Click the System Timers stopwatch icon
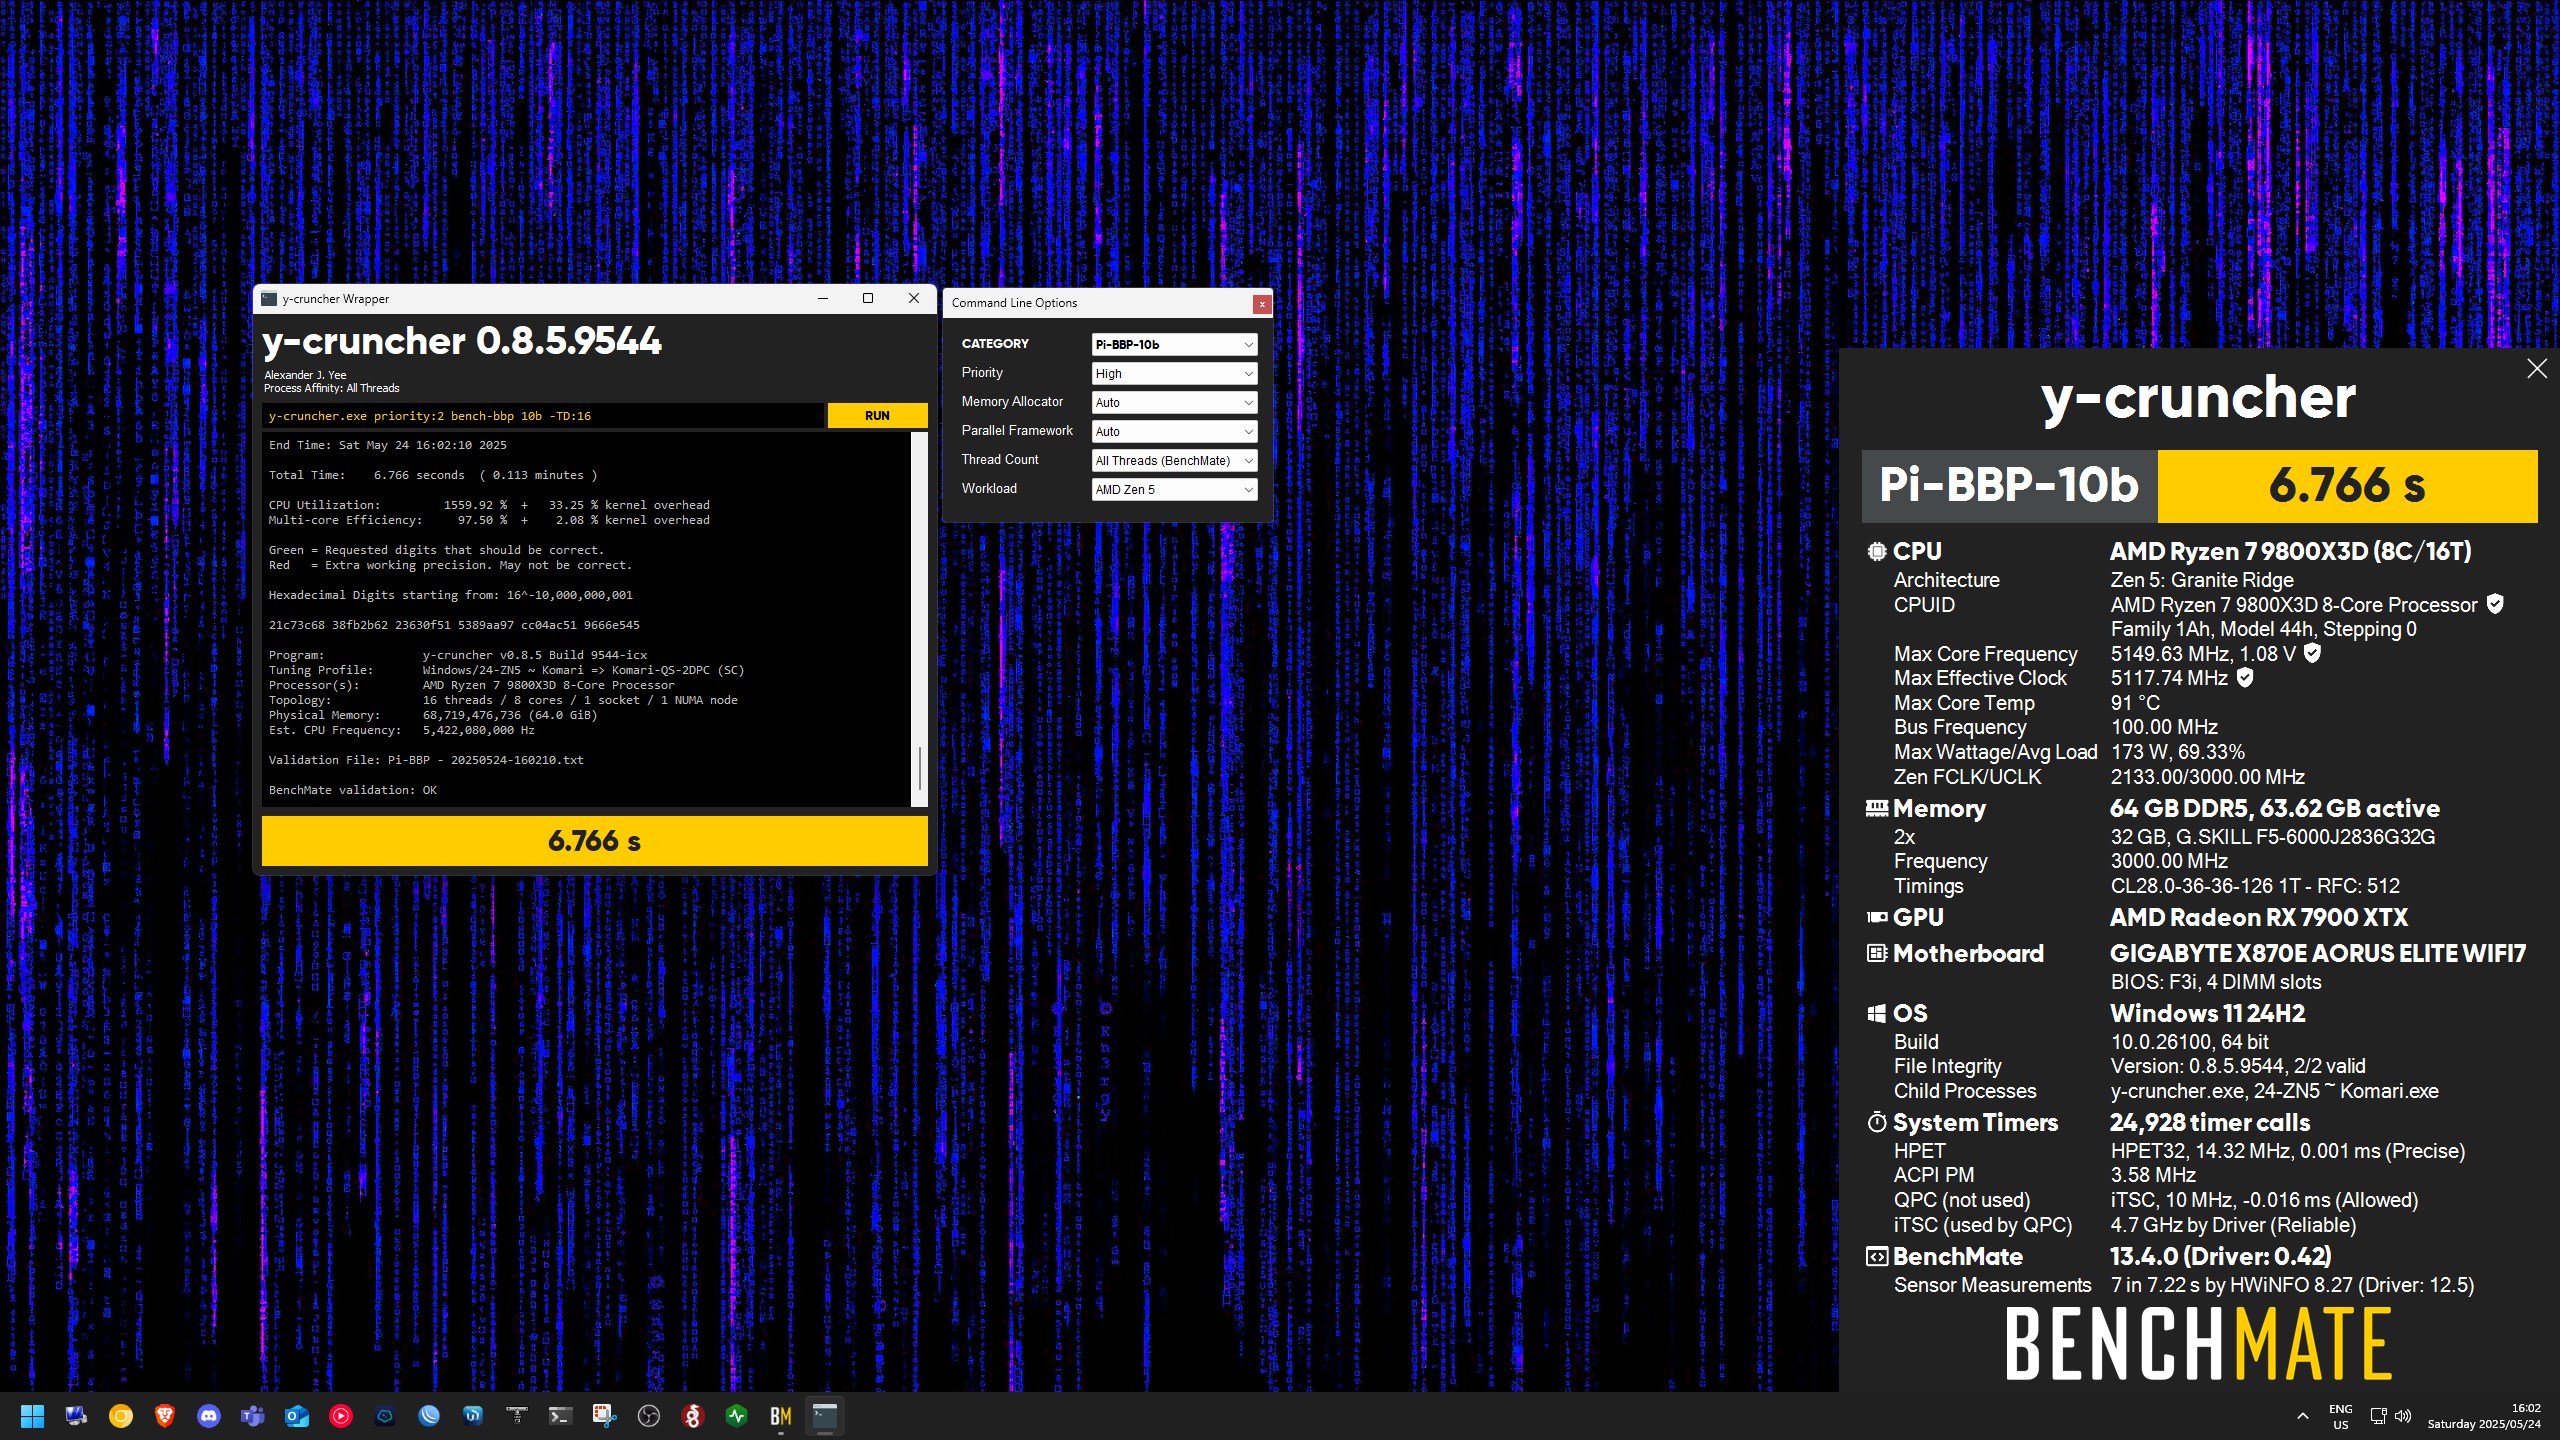This screenshot has height=1440, width=2560. coord(1877,1122)
